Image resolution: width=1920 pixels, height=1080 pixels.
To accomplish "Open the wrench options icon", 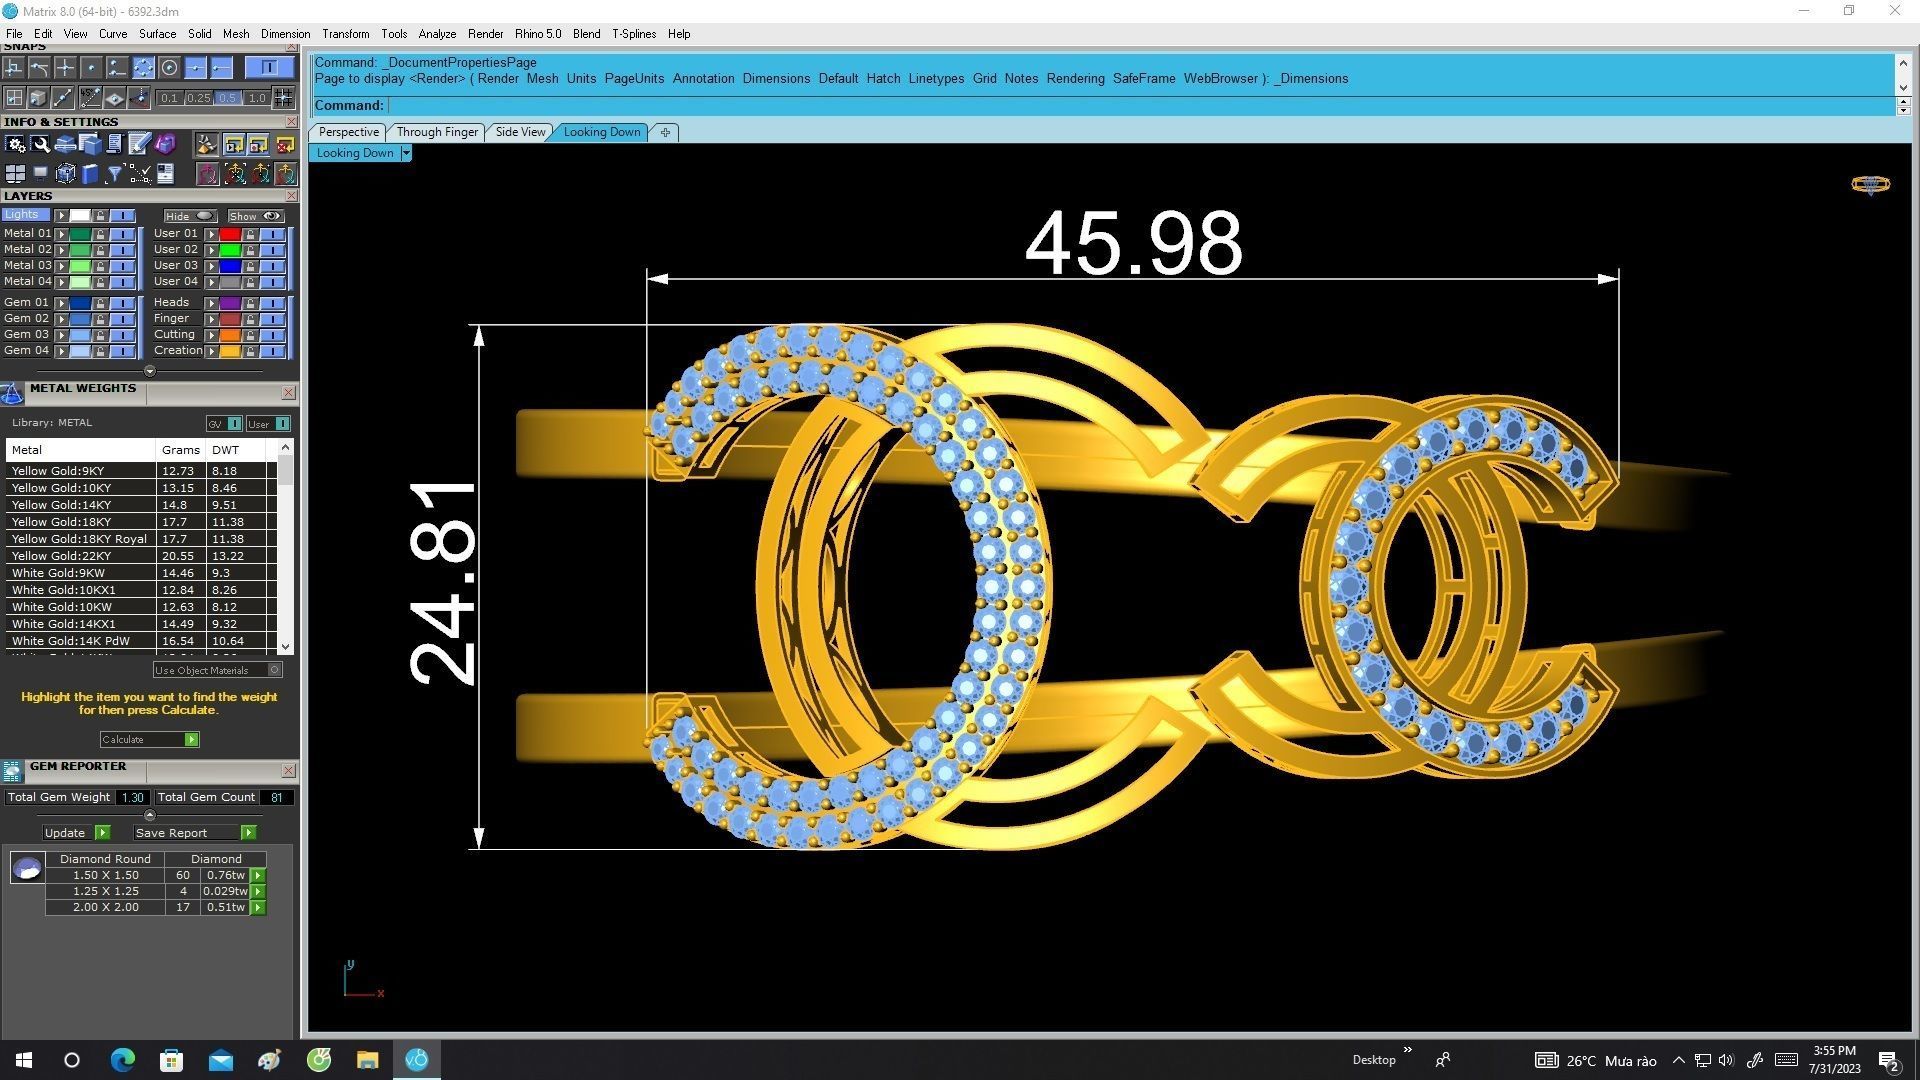I will click(x=40, y=144).
